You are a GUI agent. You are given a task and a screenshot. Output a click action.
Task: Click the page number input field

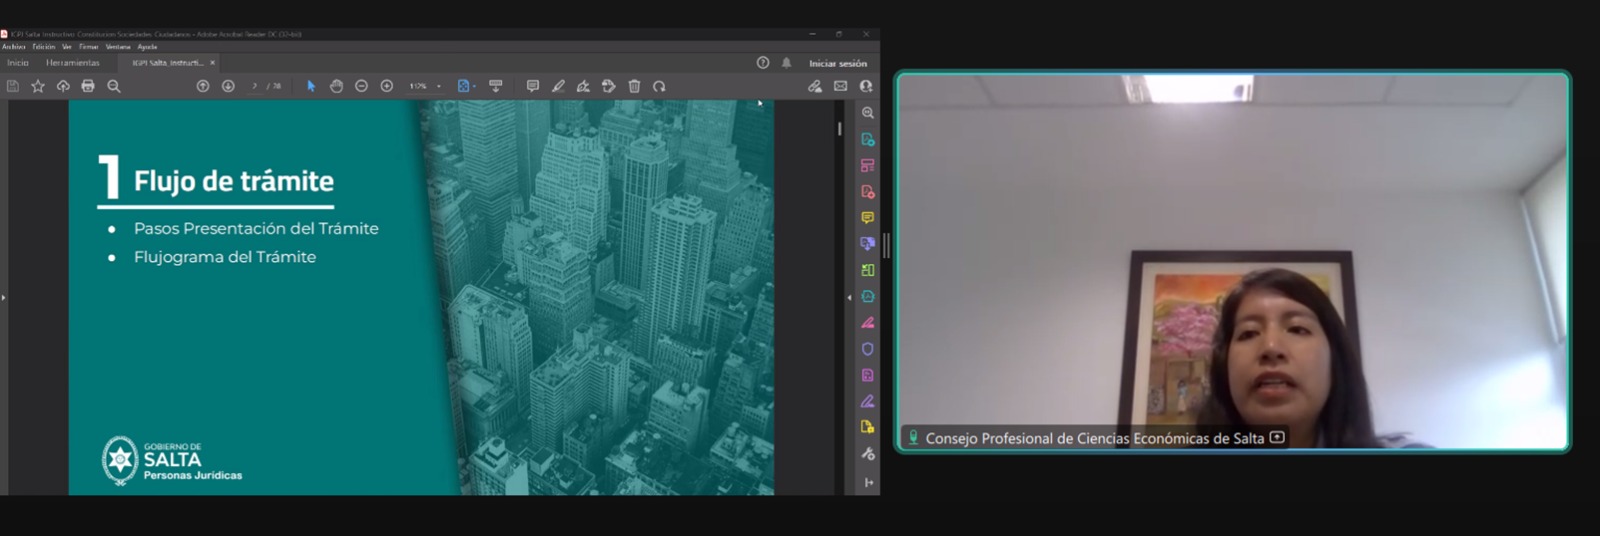tap(254, 86)
